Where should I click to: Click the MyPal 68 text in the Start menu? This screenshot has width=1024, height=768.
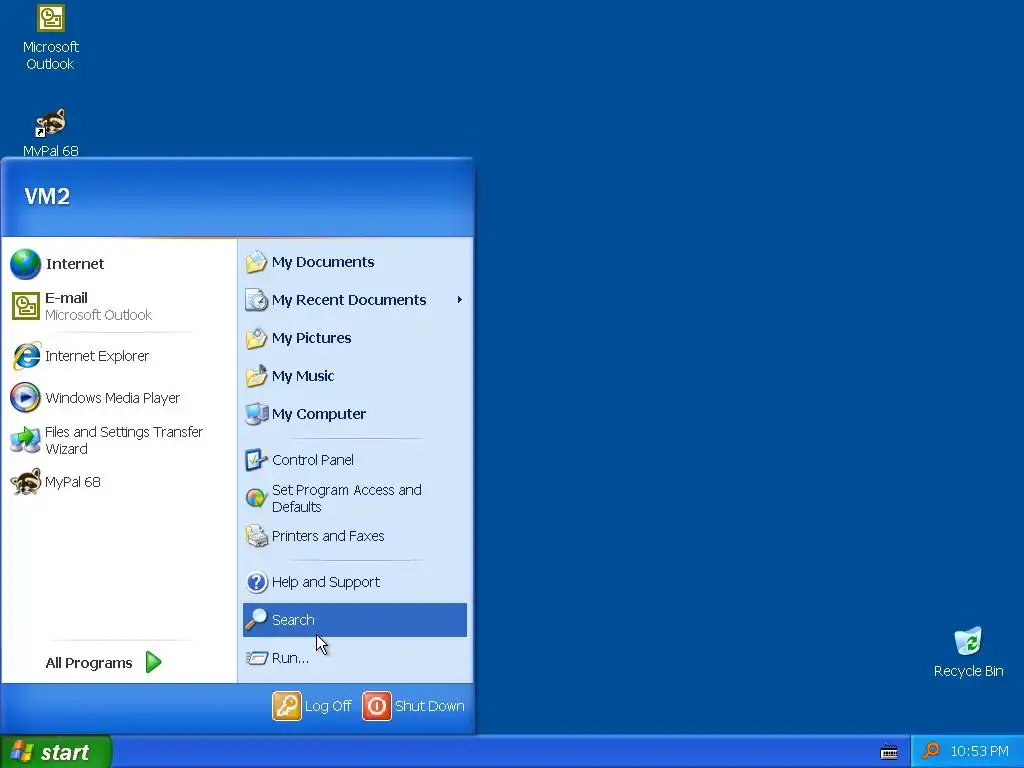[x=72, y=482]
